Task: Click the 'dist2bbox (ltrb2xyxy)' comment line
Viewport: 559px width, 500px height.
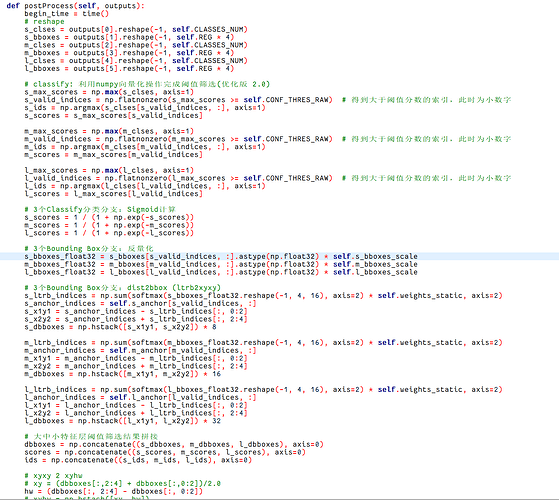Action: (x=123, y=288)
